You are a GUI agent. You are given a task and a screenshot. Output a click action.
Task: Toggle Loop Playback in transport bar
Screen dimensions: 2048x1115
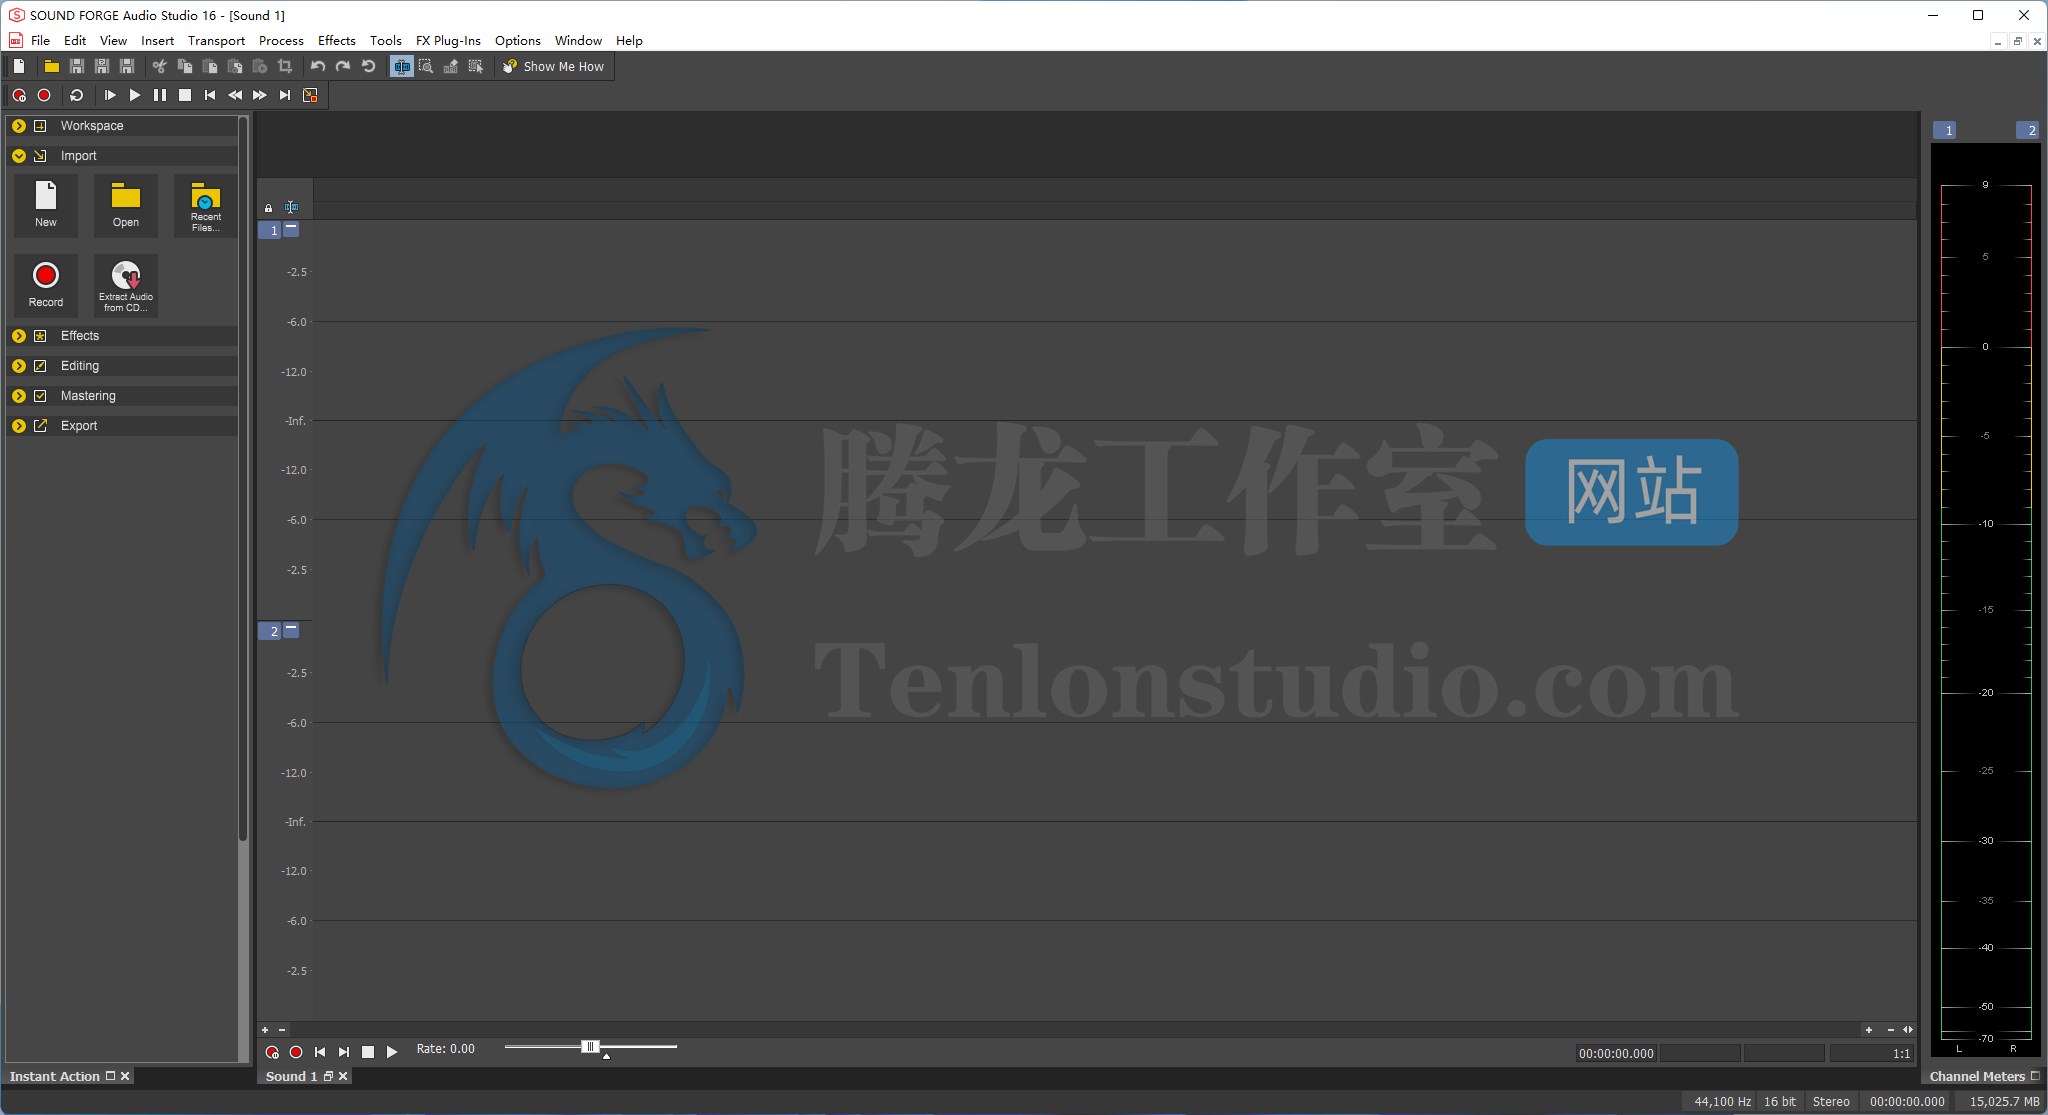(x=76, y=95)
